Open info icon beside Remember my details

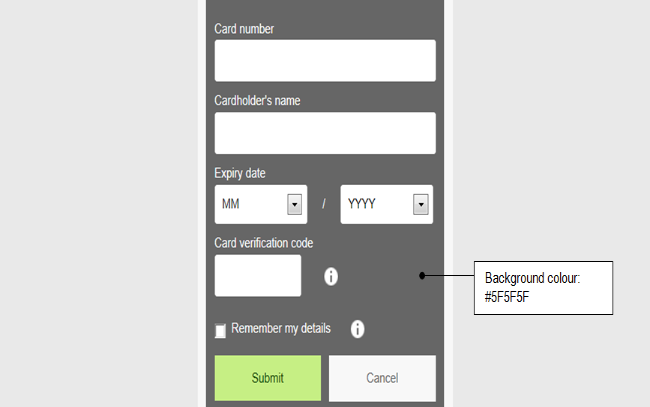click(357, 328)
